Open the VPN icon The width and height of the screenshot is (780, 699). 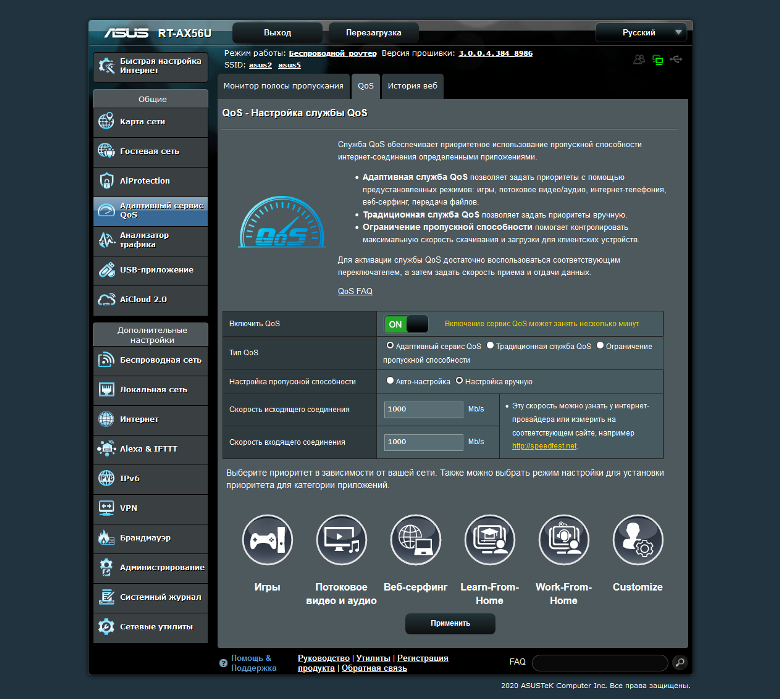pos(106,507)
